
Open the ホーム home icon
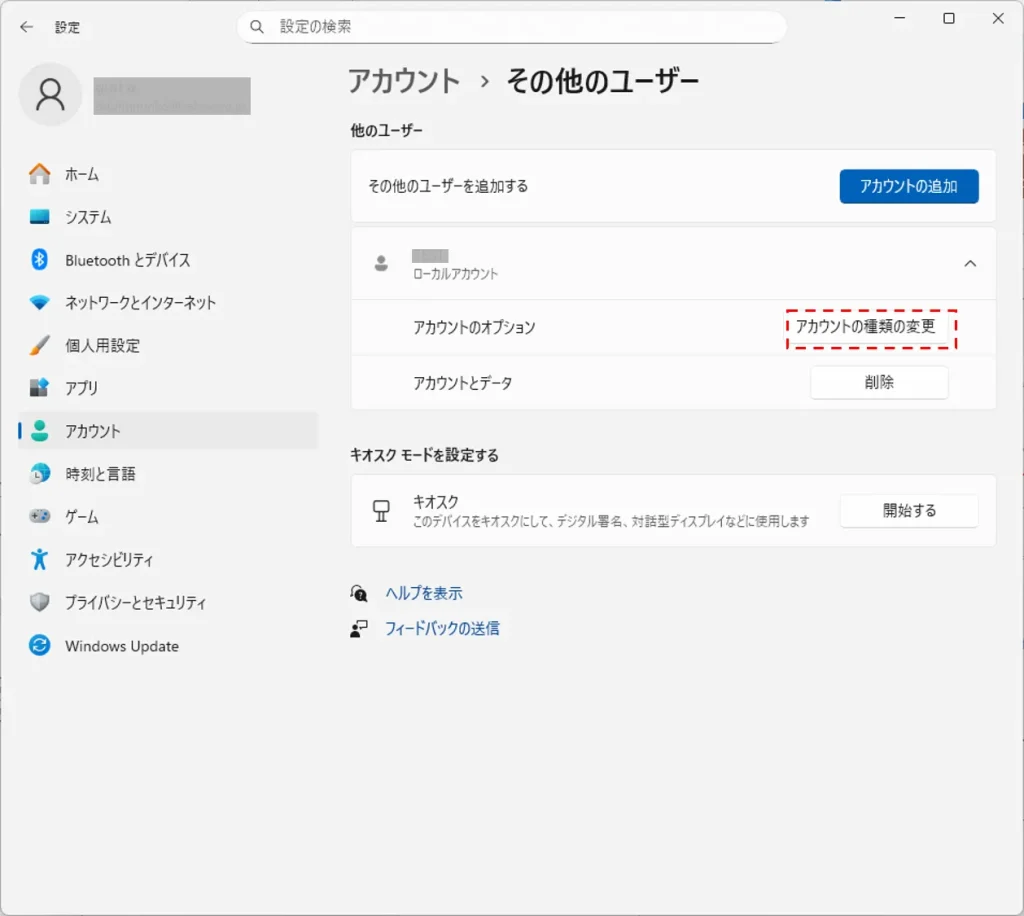40,174
